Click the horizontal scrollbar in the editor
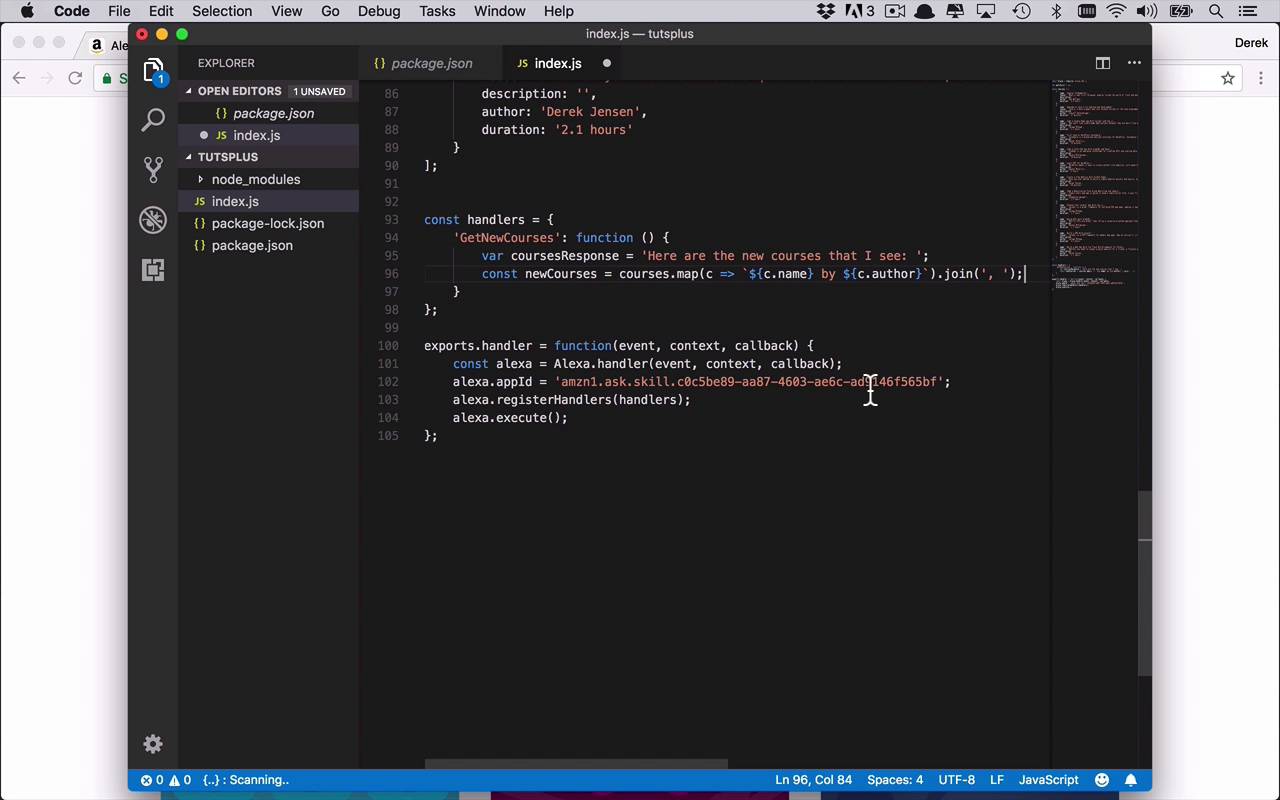Viewport: 1280px width, 800px height. point(576,765)
